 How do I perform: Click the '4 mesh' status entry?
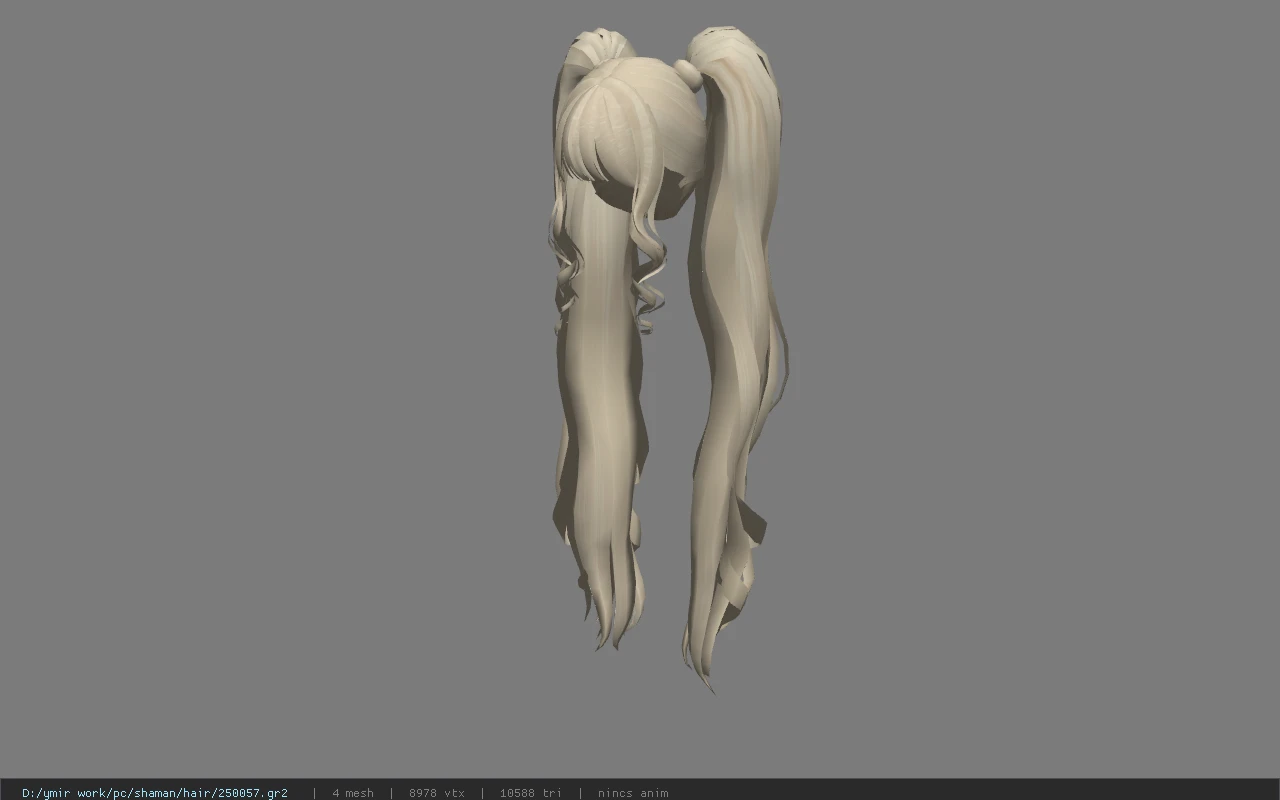353,793
